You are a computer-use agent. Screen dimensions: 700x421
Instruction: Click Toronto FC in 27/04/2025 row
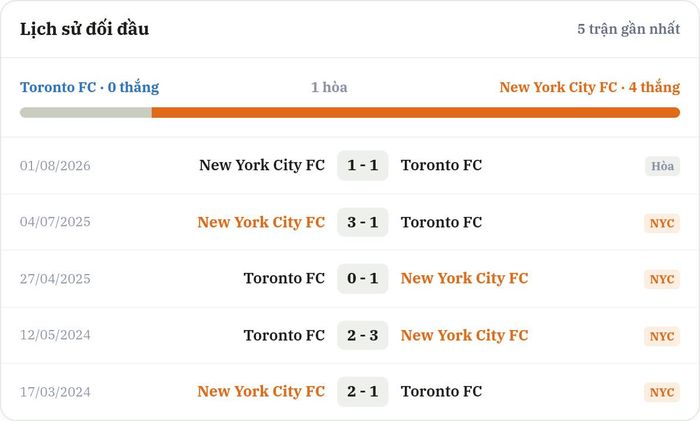284,279
